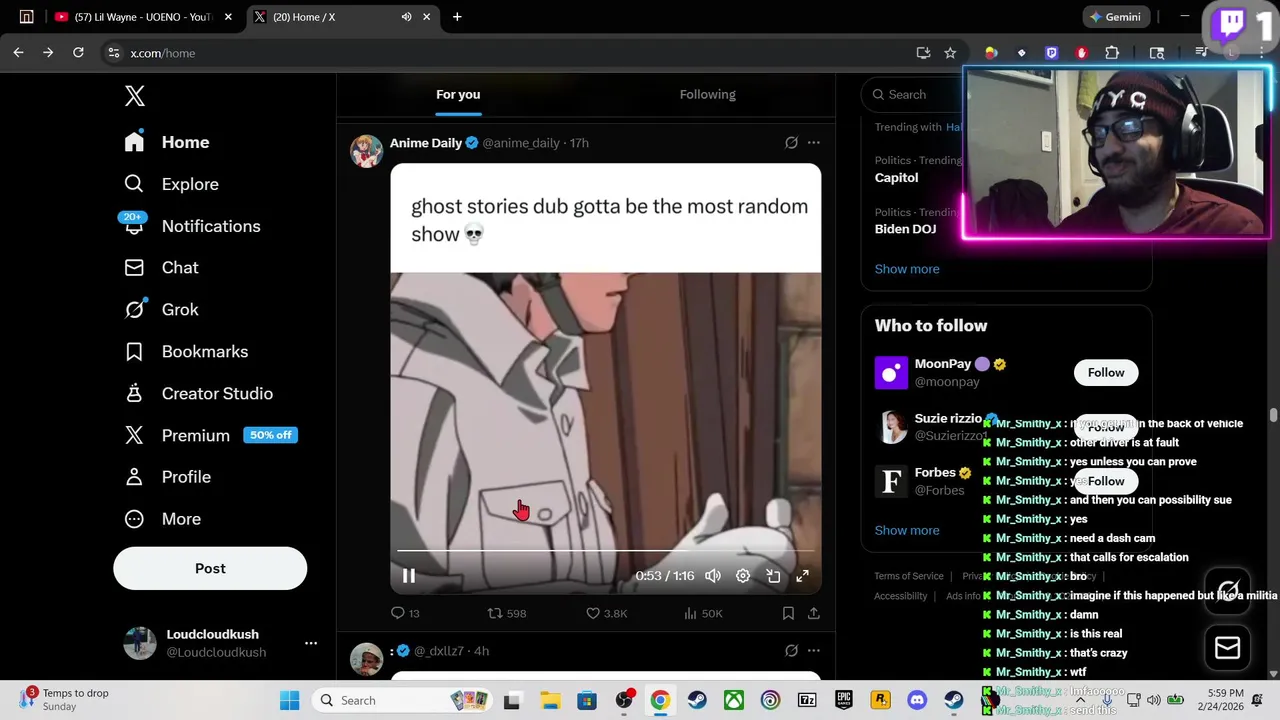Open account options dots beside Loudcloudkush

click(311, 643)
